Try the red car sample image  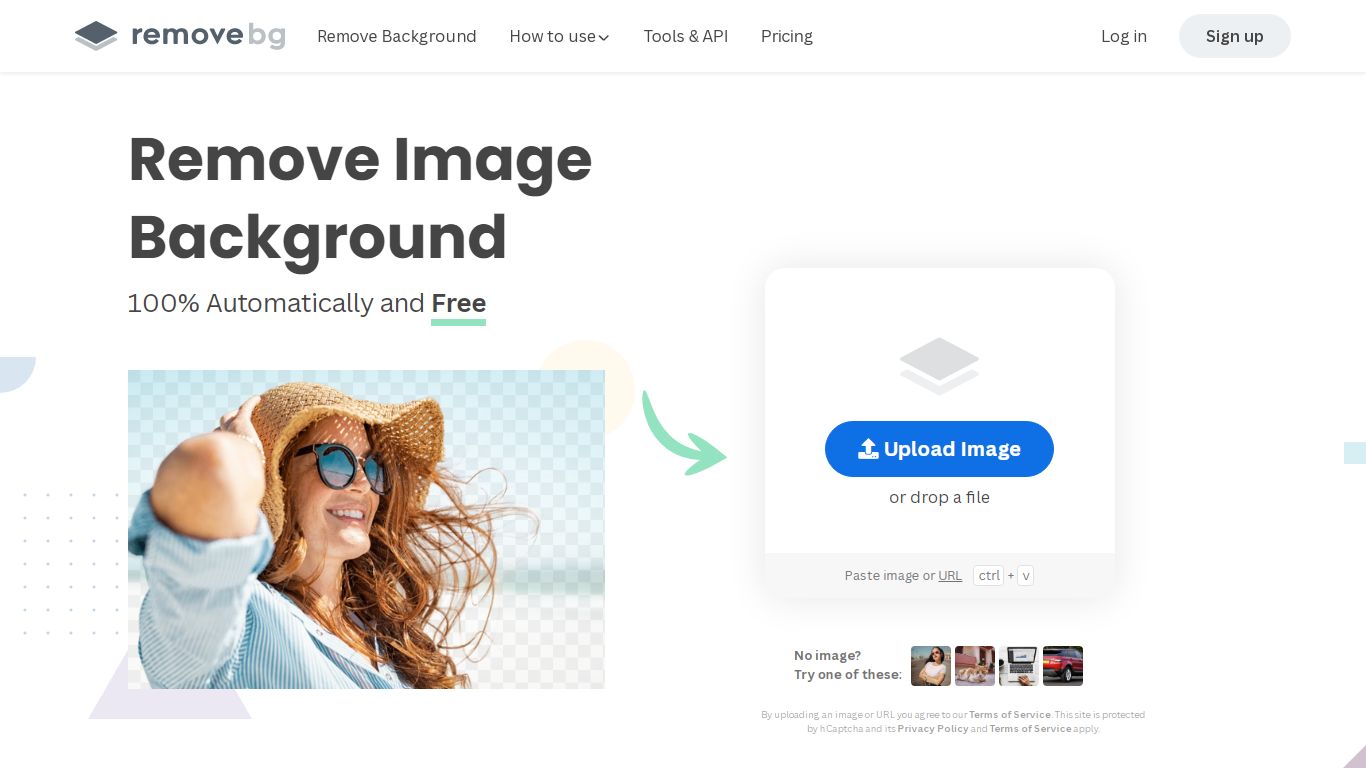[1063, 666]
